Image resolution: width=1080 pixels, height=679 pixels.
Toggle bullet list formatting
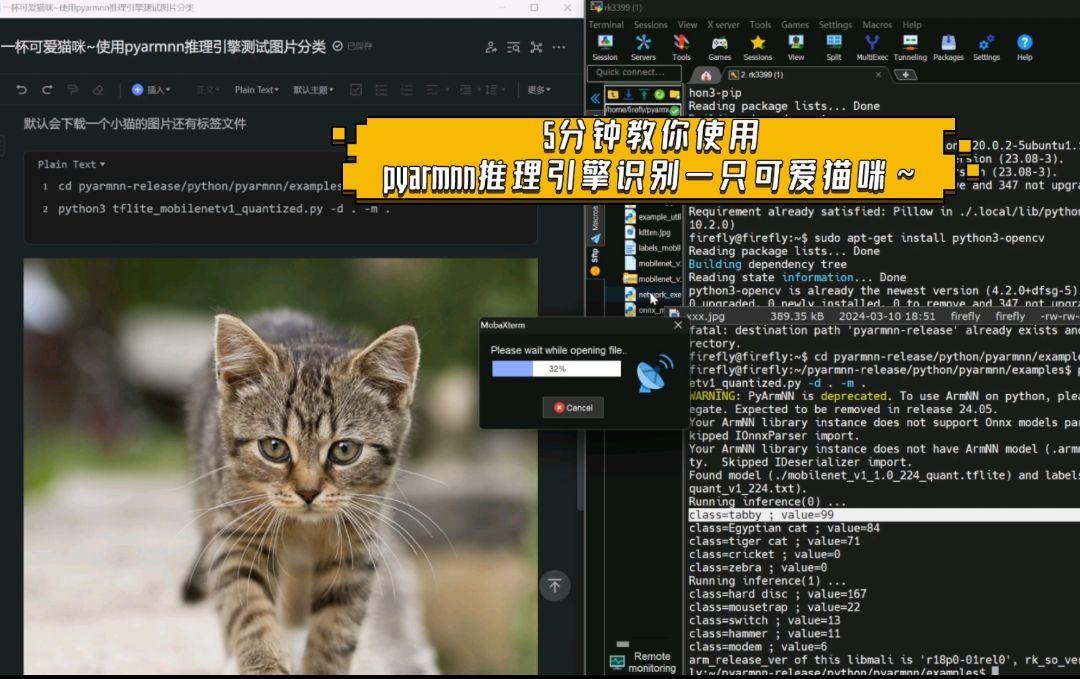pyautogui.click(x=382, y=91)
